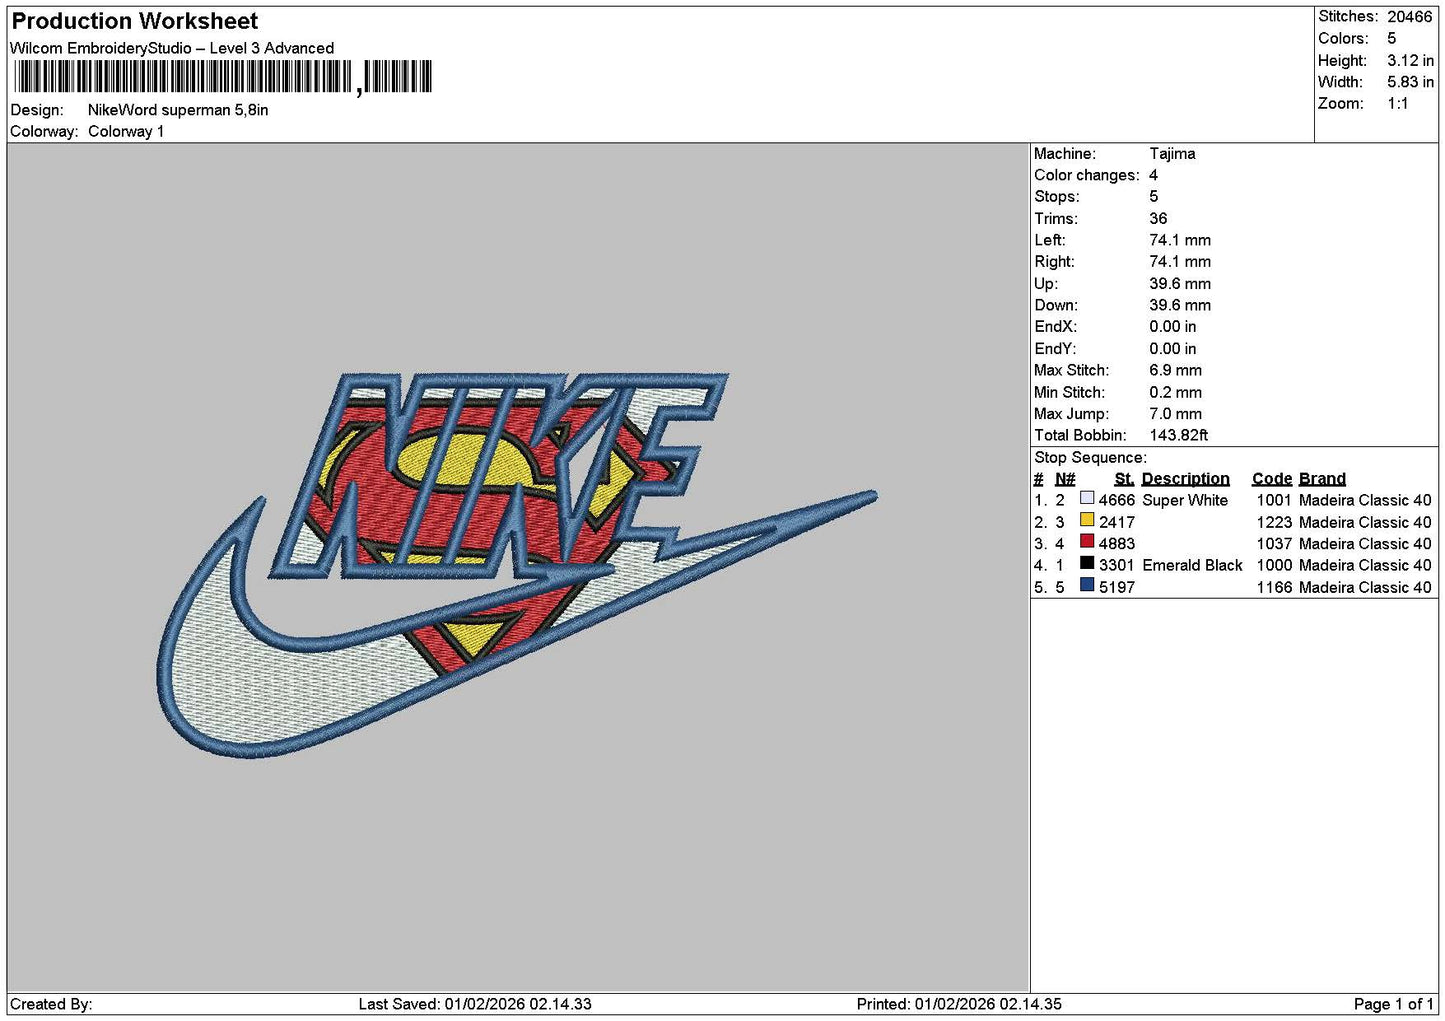Click the 'Stop Sequence:' heading
This screenshot has width=1445, height=1021.
(x=1091, y=458)
